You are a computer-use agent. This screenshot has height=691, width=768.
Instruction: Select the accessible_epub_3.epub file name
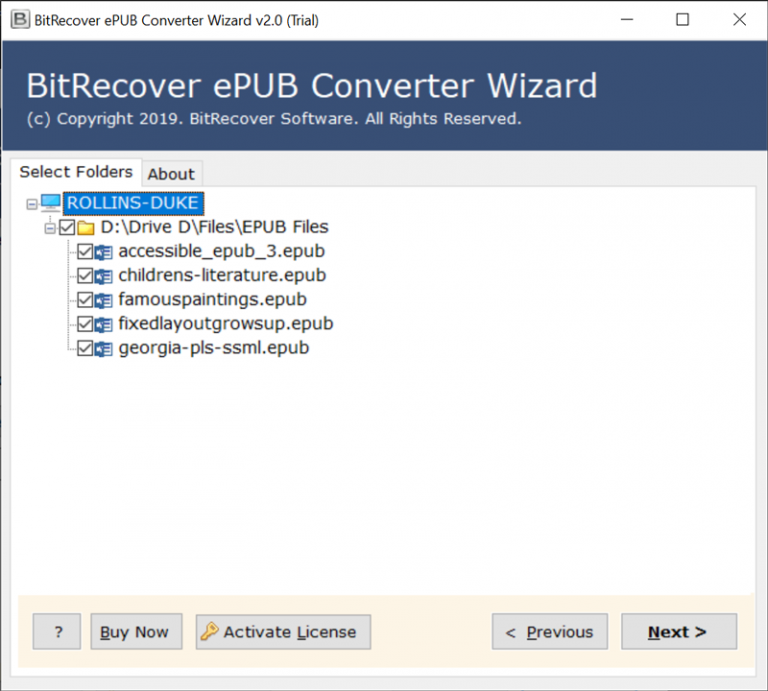pyautogui.click(x=221, y=251)
